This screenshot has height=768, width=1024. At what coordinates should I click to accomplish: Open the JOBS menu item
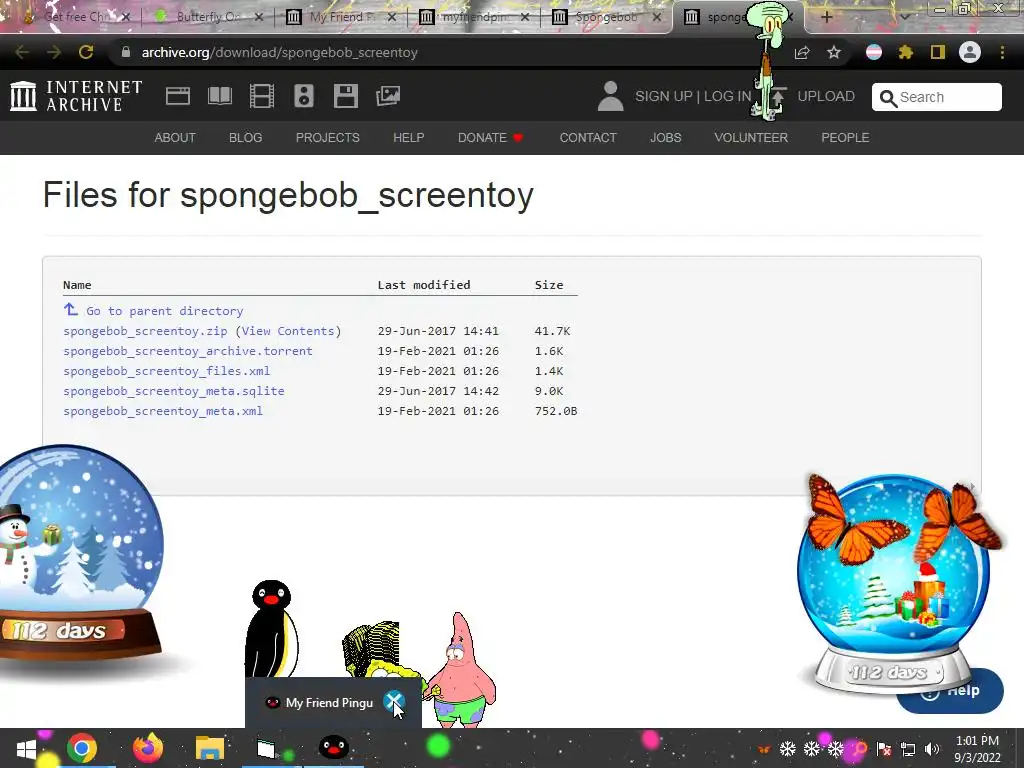(665, 138)
